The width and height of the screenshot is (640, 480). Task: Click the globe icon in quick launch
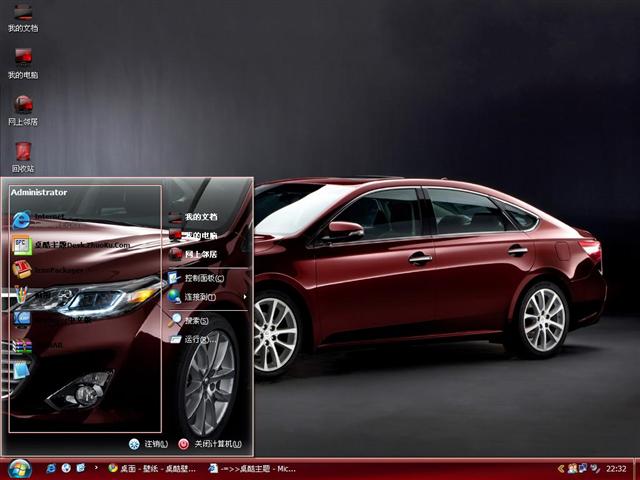point(66,468)
